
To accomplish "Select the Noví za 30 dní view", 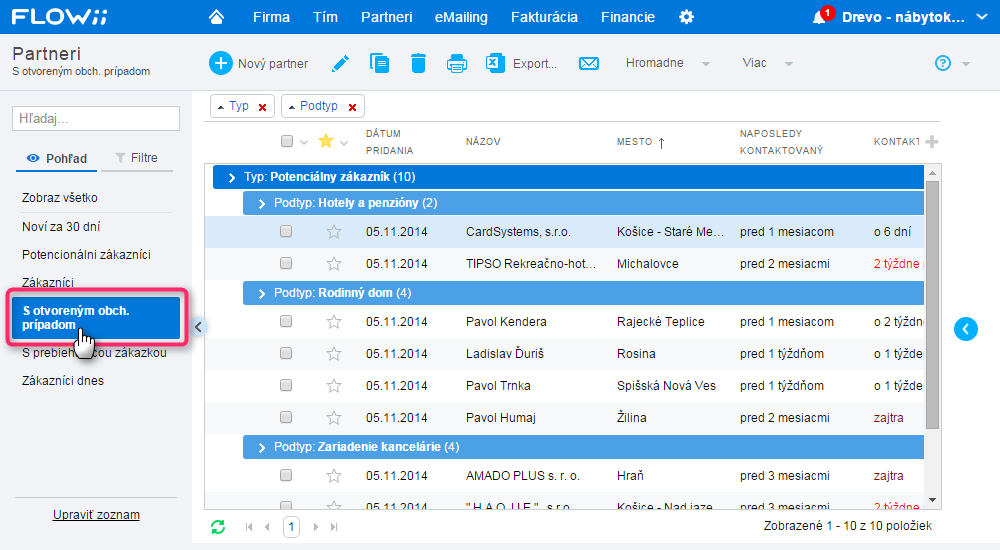I will [x=61, y=227].
